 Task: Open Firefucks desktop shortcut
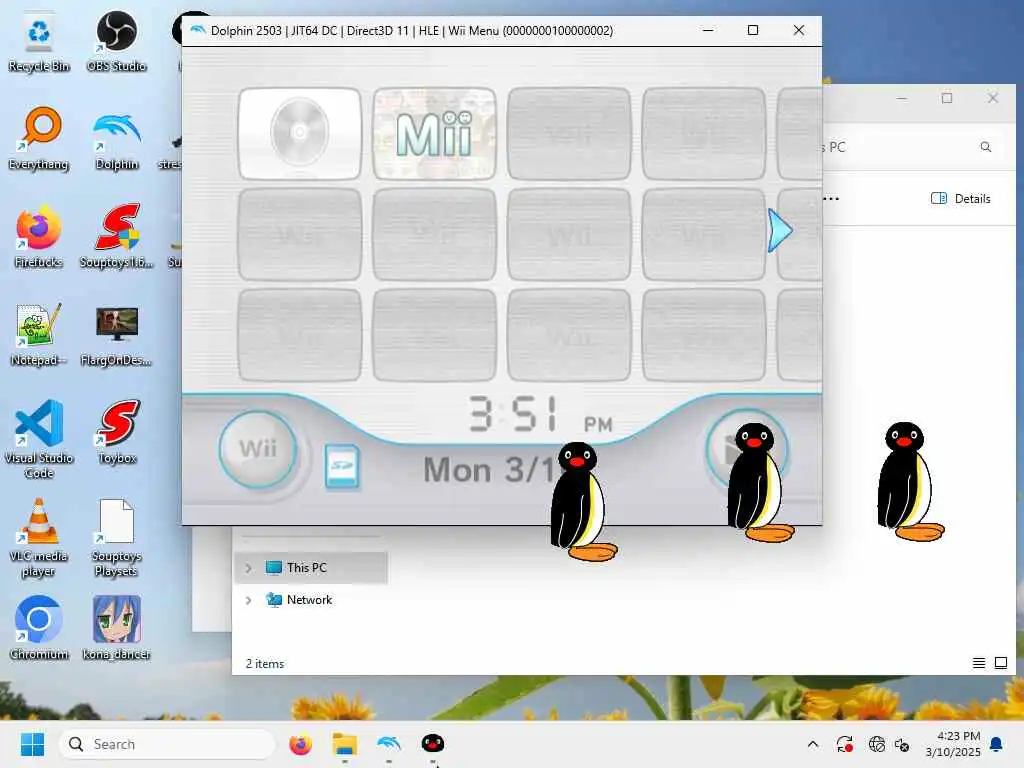tap(39, 236)
